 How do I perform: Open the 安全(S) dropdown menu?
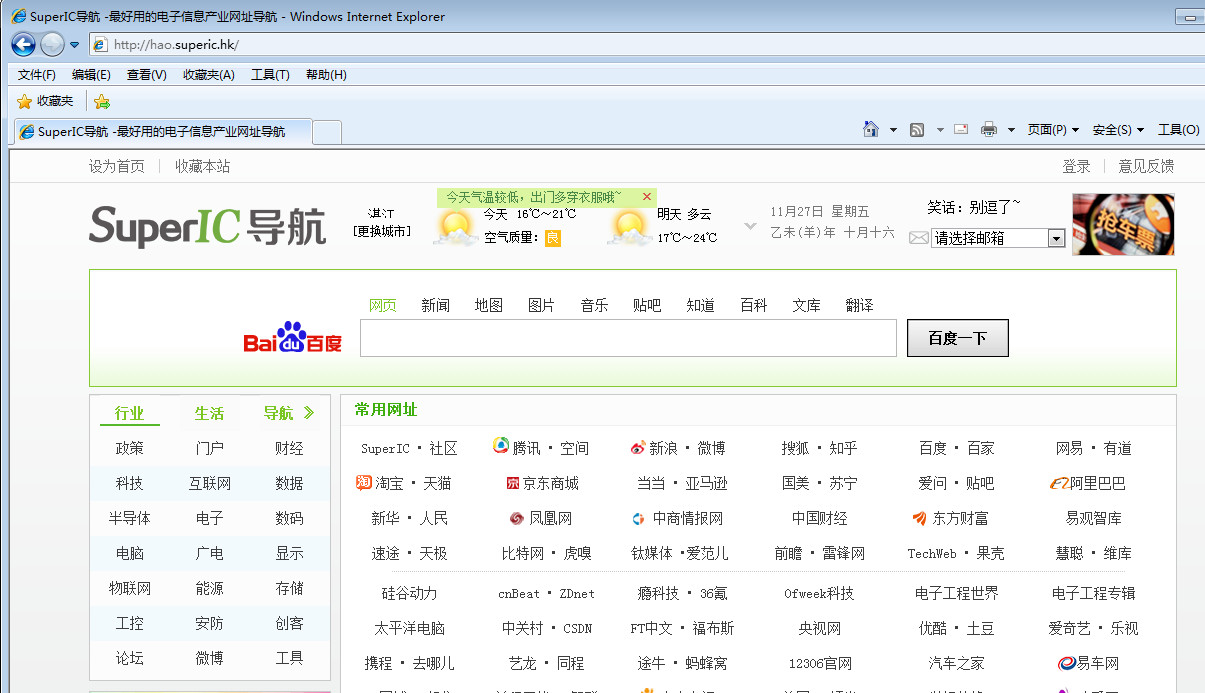1113,130
